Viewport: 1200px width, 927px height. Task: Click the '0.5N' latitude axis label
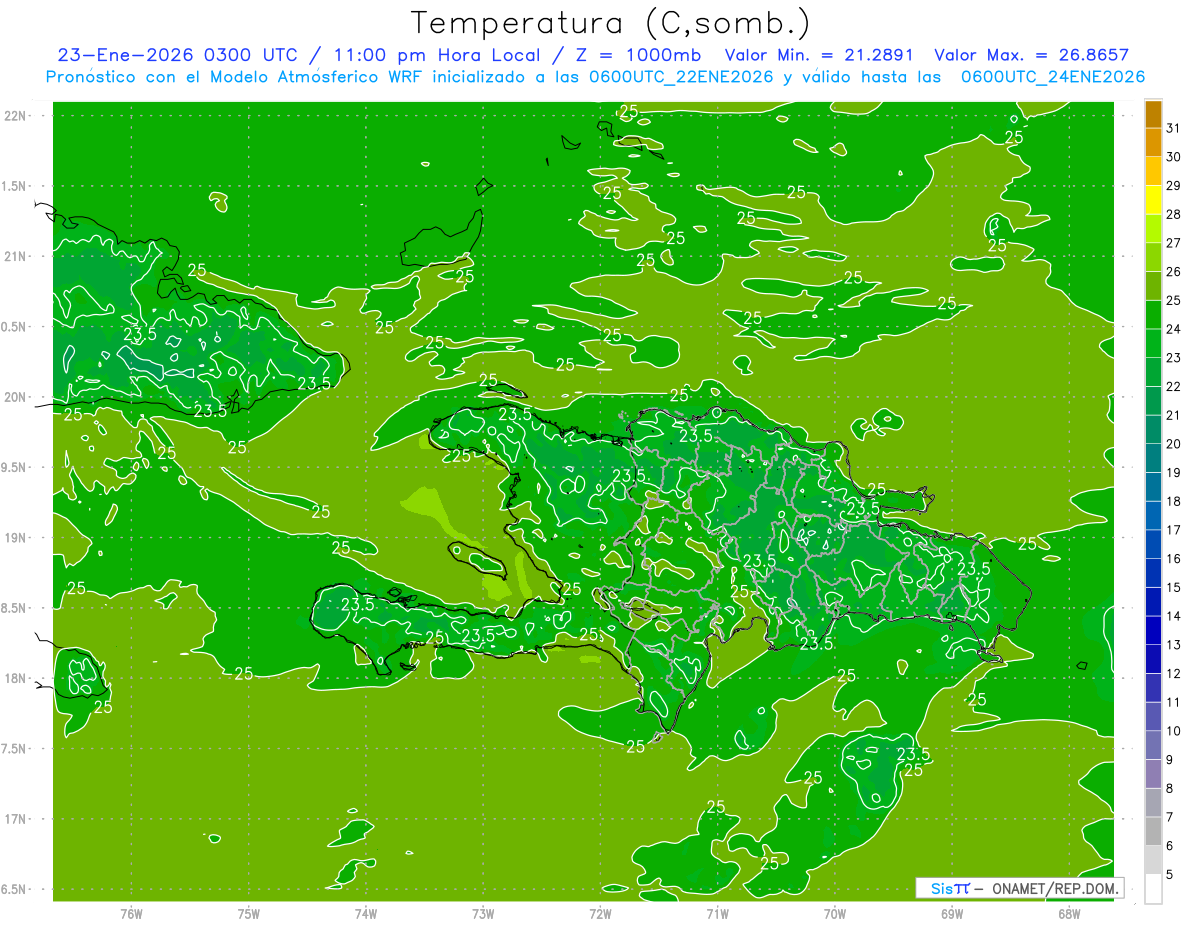[14, 327]
